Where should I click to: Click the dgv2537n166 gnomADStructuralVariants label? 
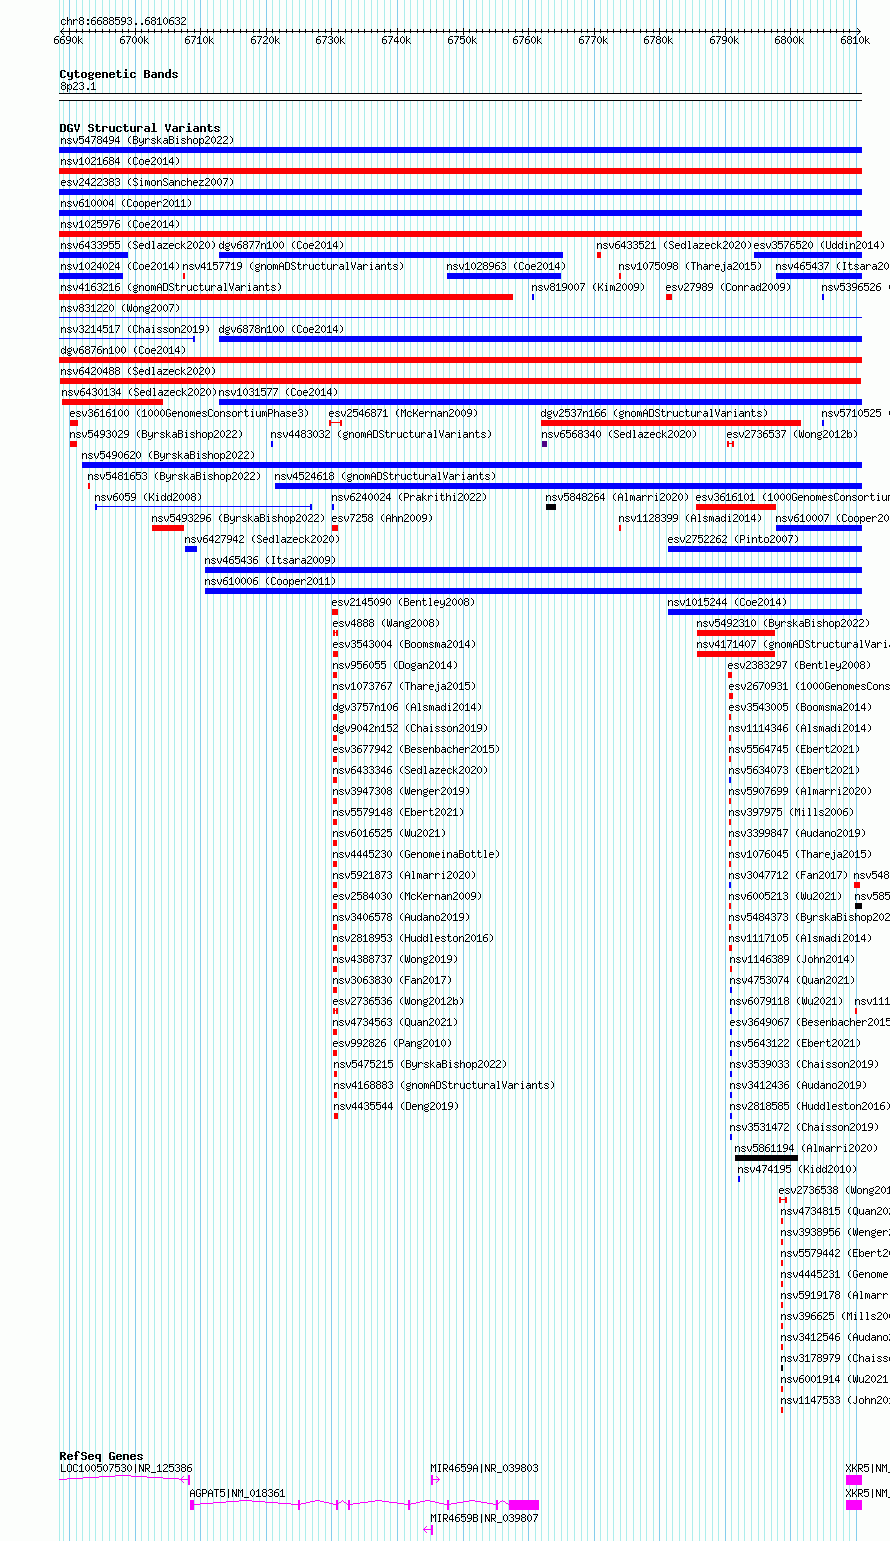(x=654, y=413)
